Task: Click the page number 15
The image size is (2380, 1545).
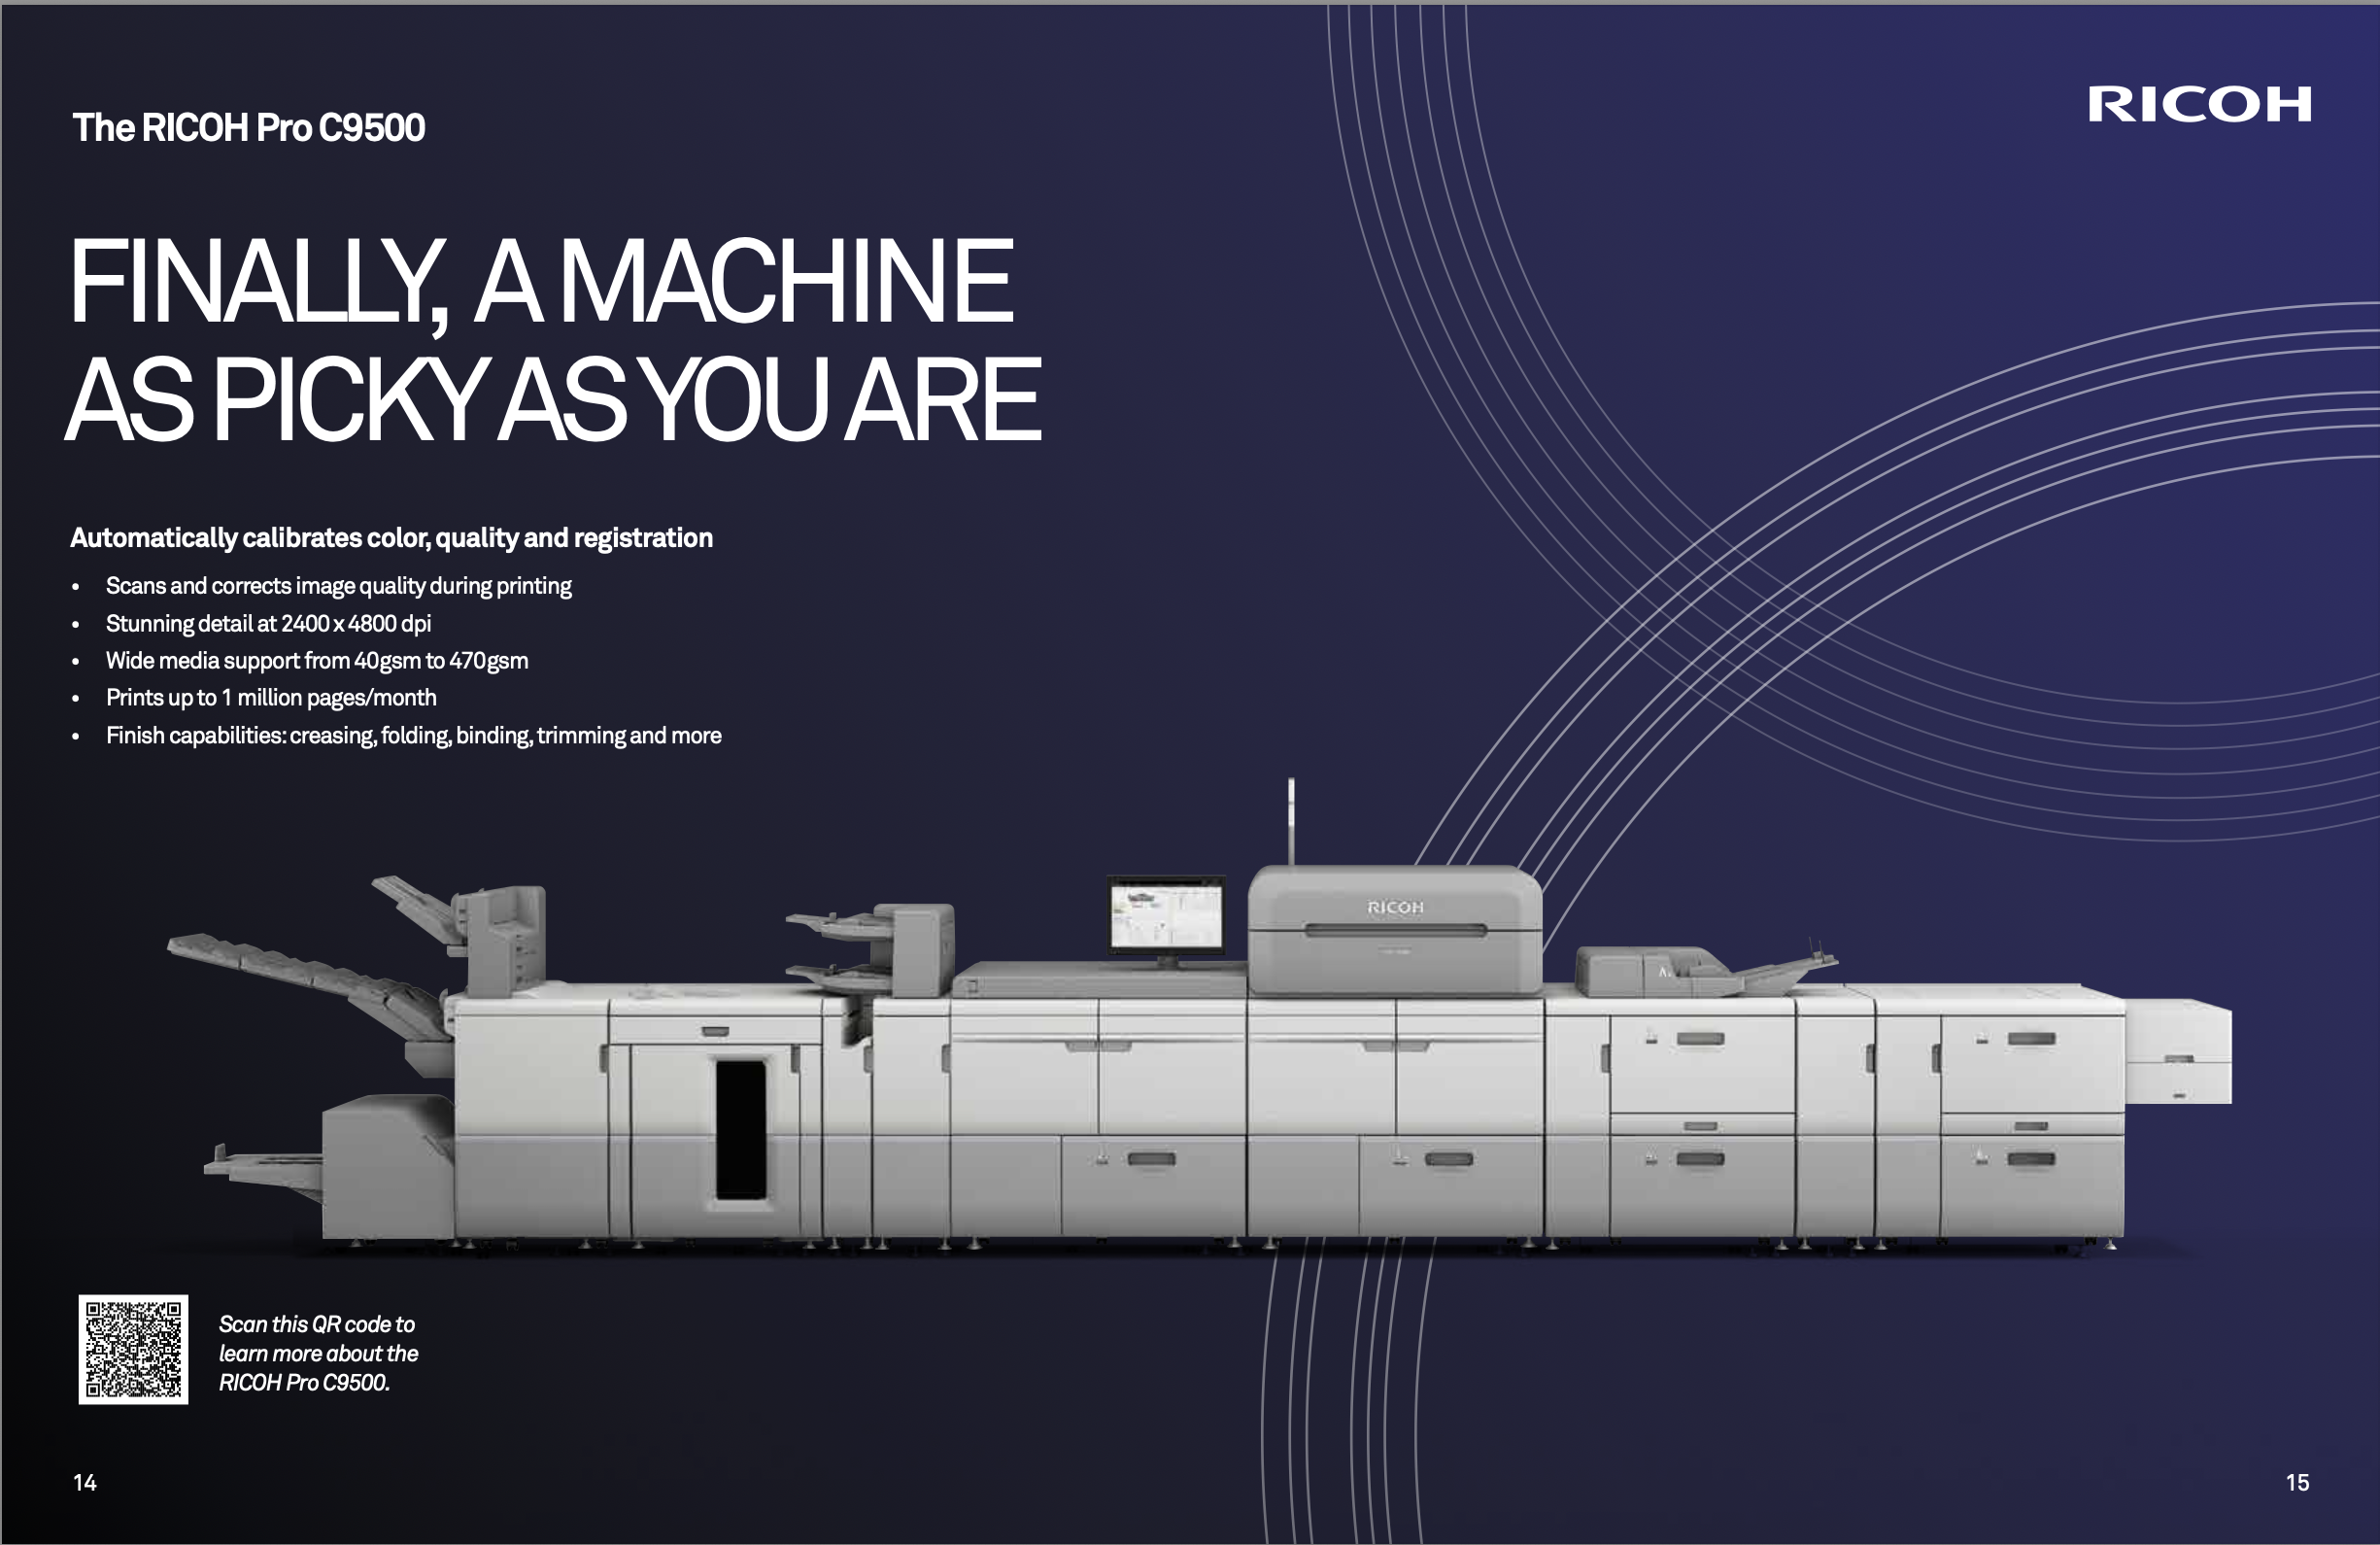Action: (x=2298, y=1482)
